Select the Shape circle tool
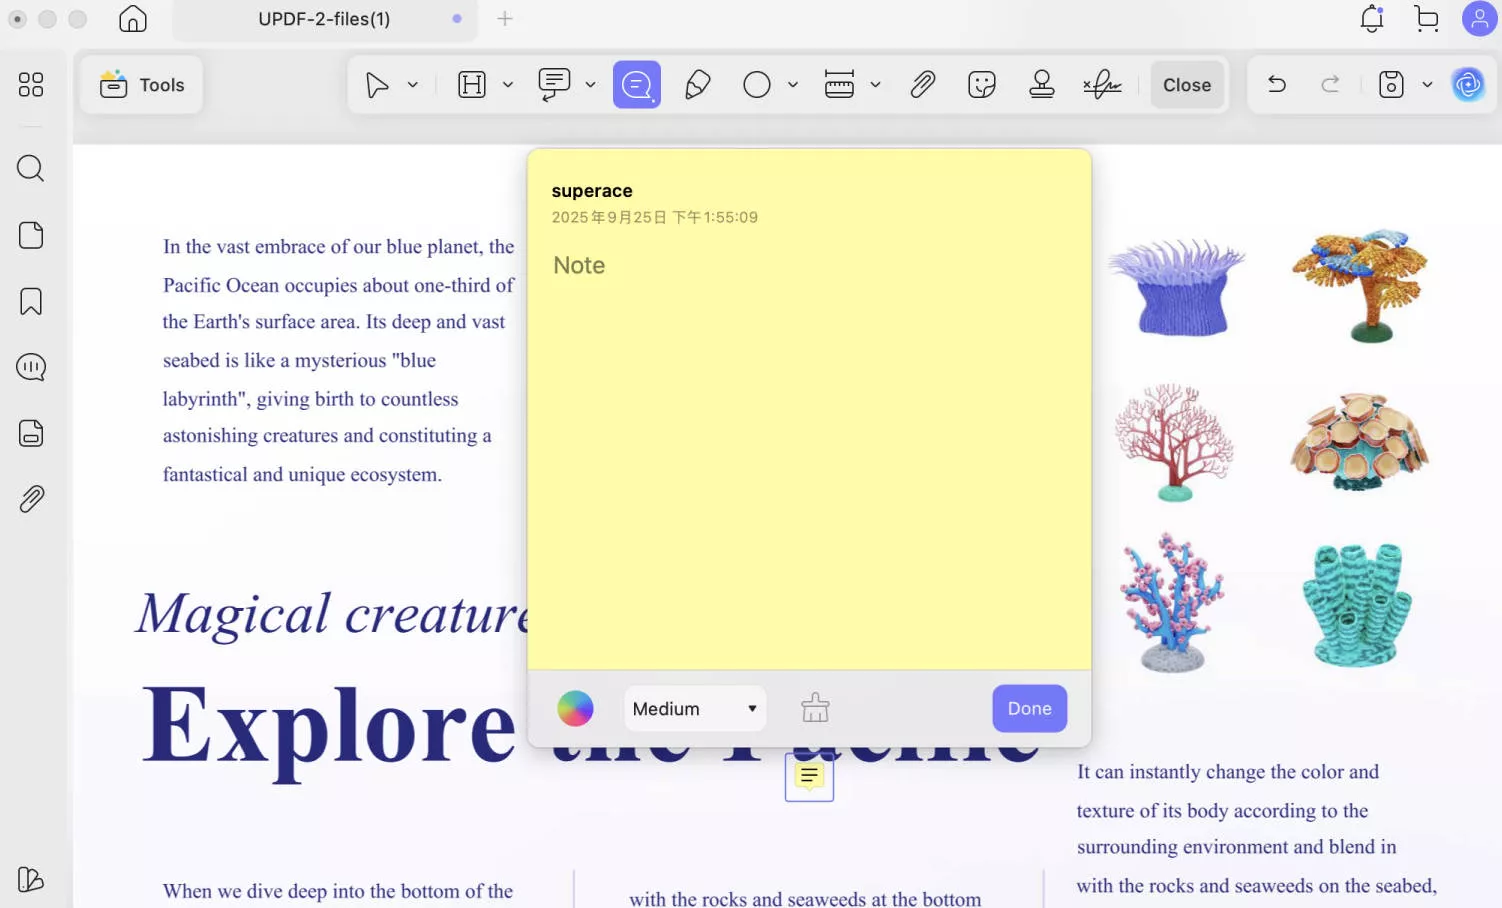This screenshot has height=908, width=1502. point(757,84)
